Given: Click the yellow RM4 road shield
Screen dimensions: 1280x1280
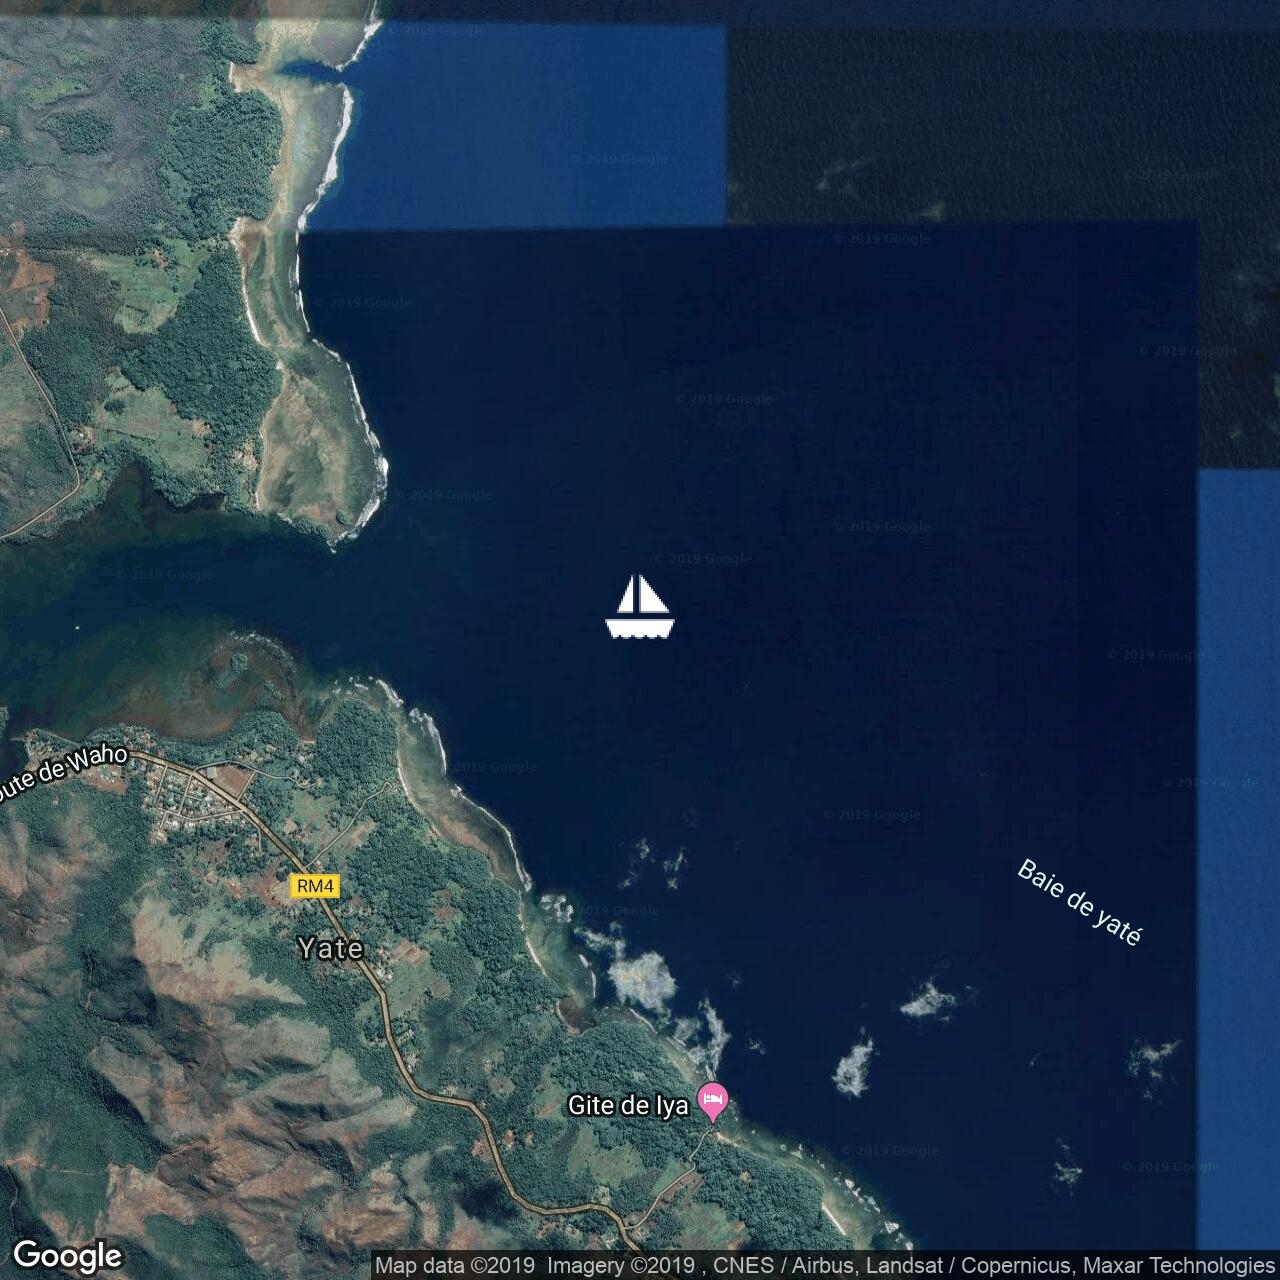Looking at the screenshot, I should [x=315, y=886].
